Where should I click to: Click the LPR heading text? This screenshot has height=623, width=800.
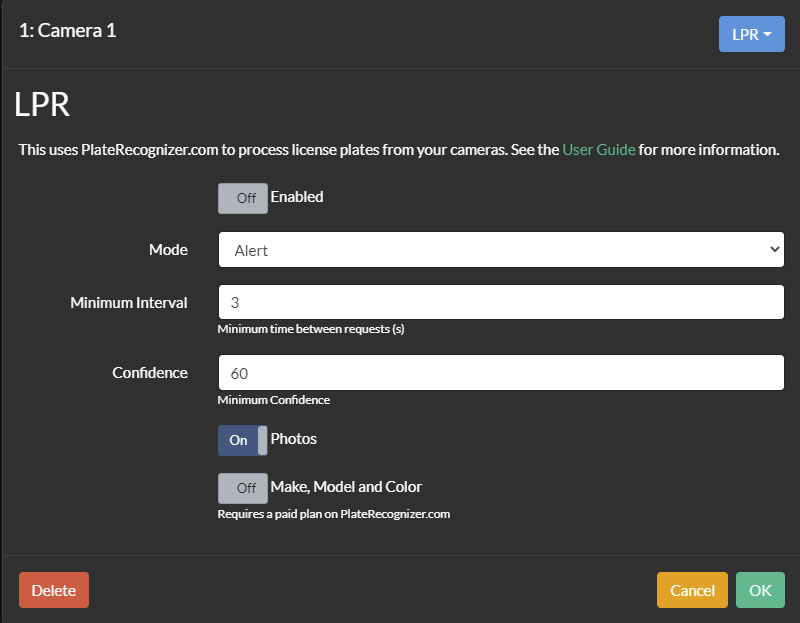[42, 105]
